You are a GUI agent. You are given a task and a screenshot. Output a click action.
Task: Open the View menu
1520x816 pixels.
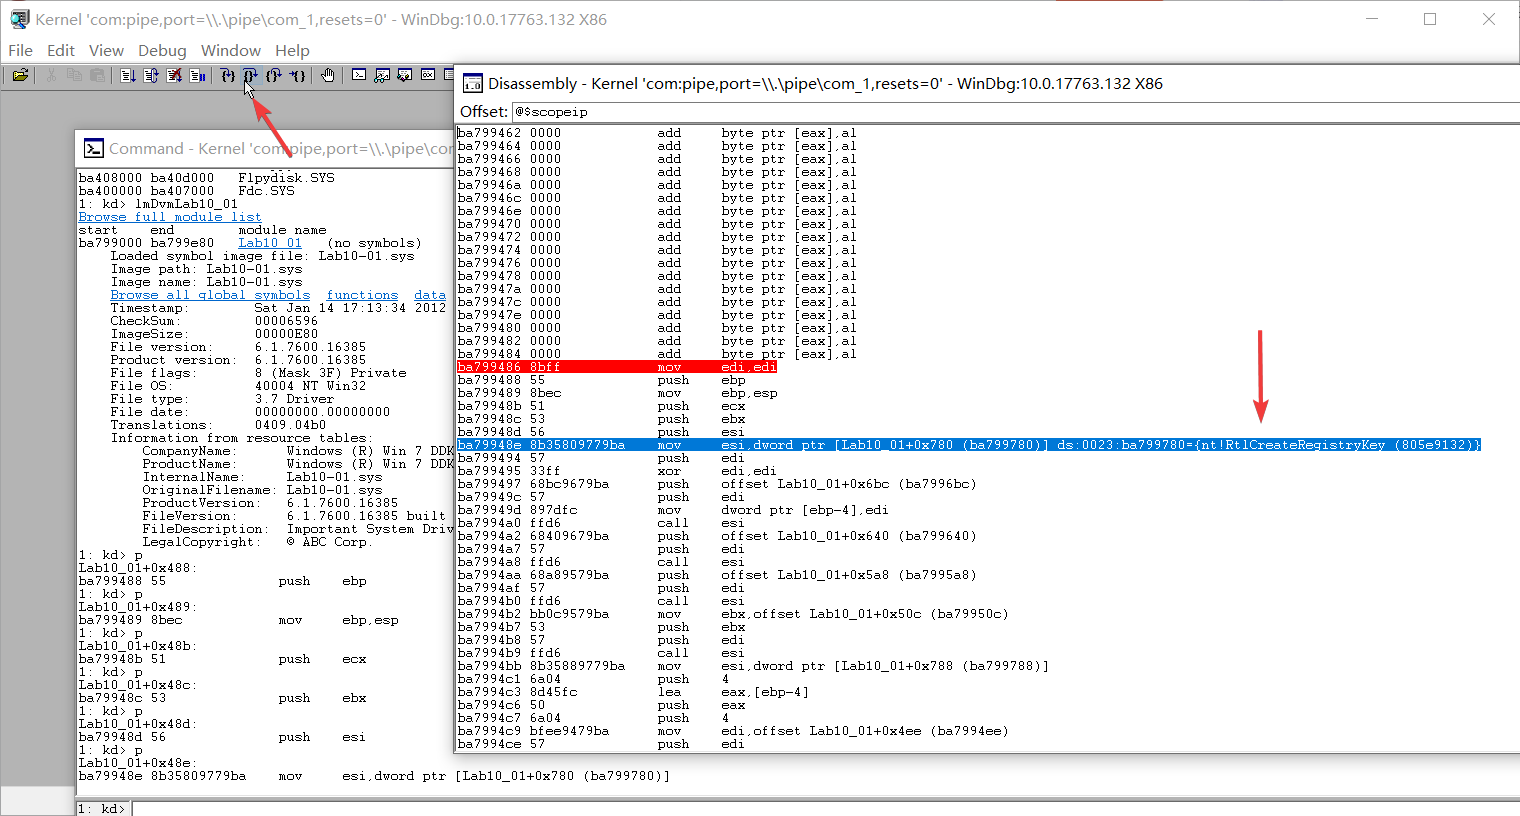click(x=106, y=50)
